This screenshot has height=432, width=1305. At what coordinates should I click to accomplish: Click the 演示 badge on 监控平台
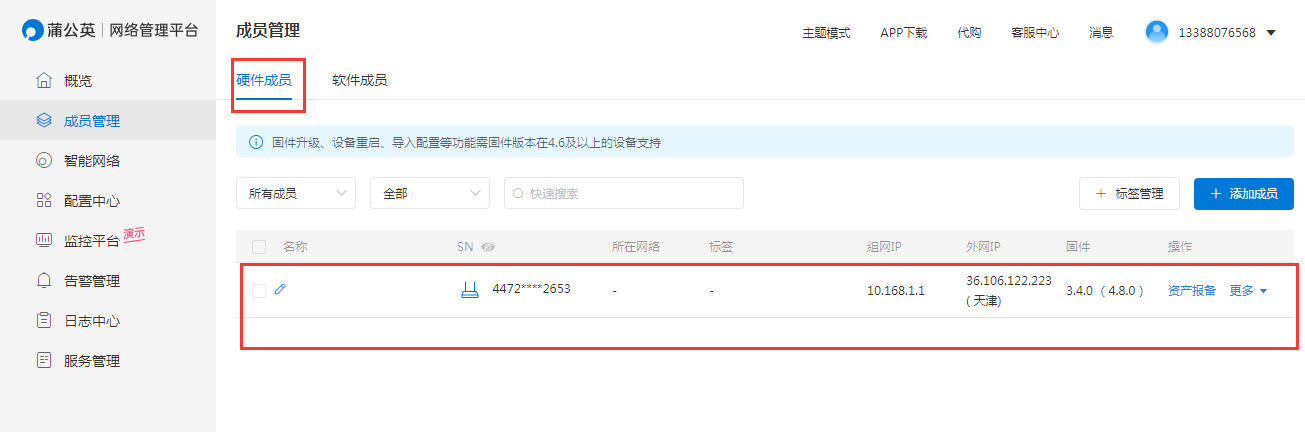point(134,235)
